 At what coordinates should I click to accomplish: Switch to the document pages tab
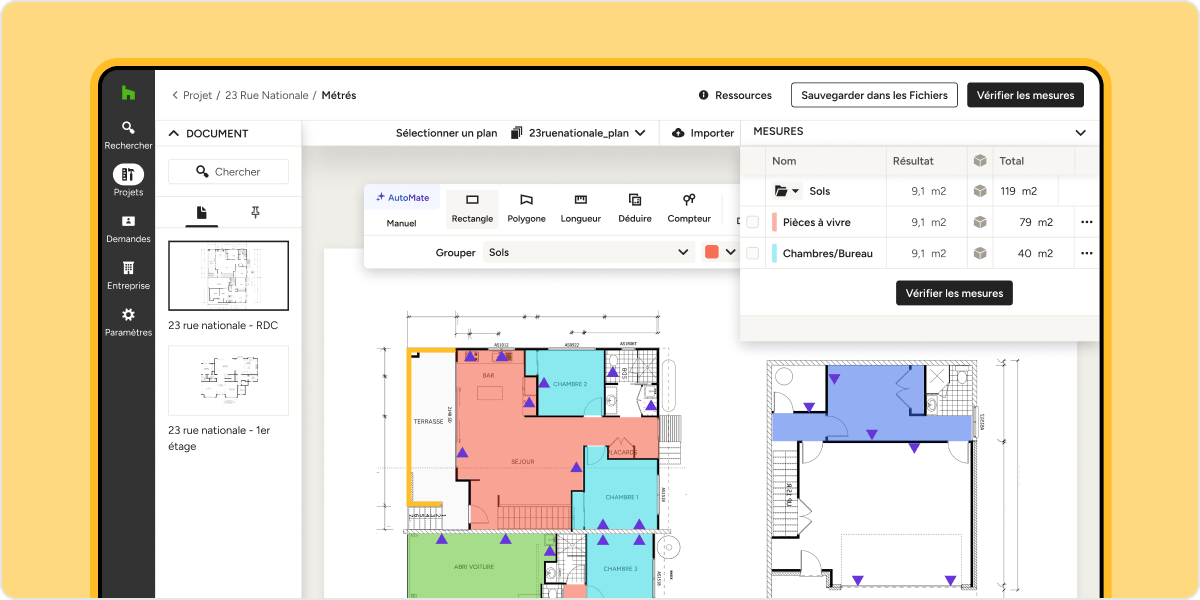(x=201, y=212)
